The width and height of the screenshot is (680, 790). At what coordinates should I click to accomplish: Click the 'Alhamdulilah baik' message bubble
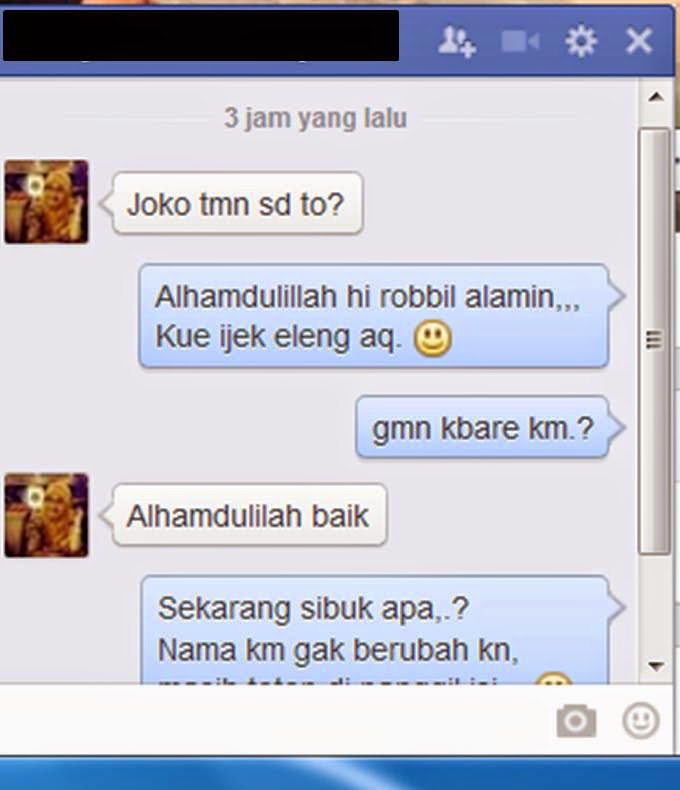[249, 515]
